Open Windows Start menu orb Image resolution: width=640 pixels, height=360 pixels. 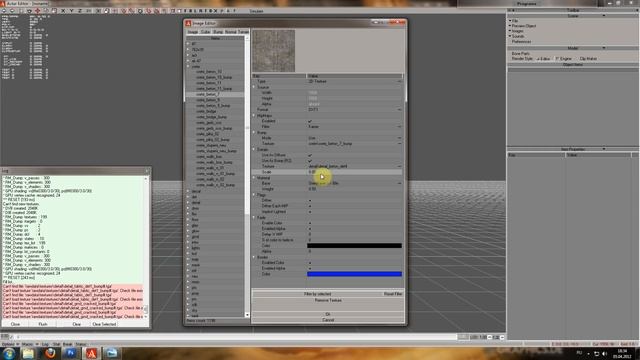click(x=9, y=353)
